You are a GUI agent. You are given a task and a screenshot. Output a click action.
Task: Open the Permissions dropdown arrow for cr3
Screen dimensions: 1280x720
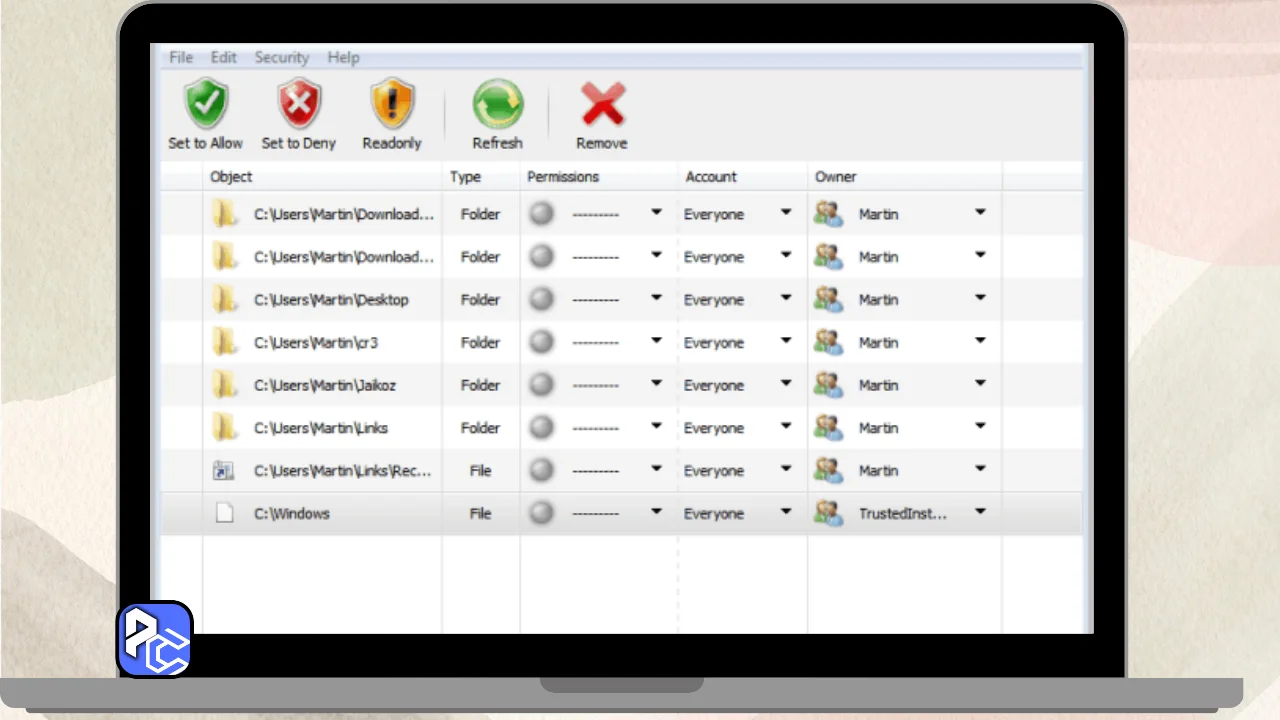[x=657, y=341]
